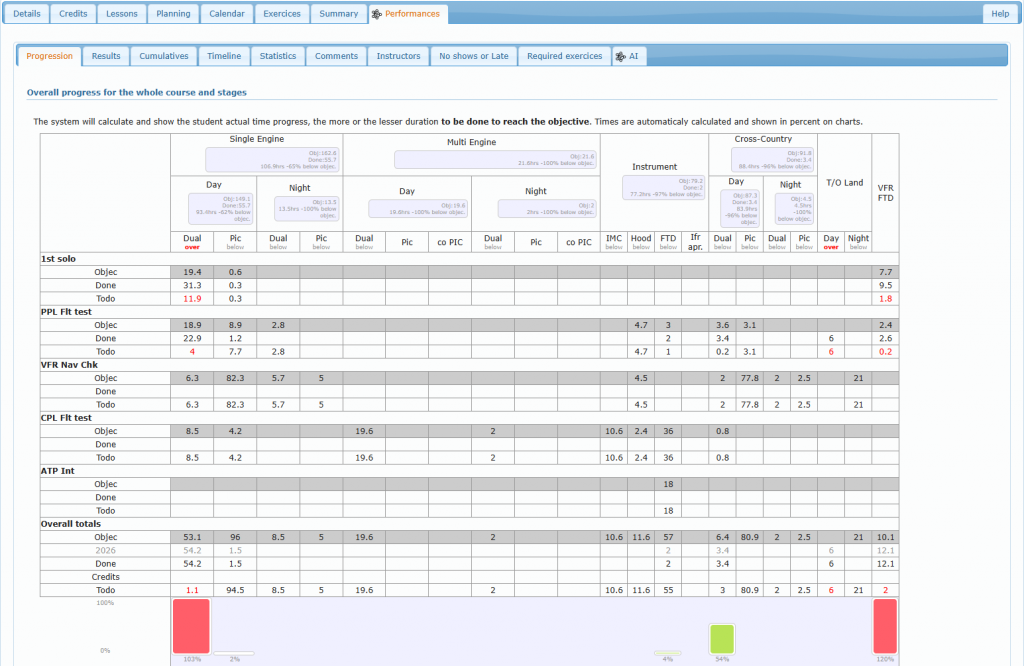Click the 22.9 Done value in PPL Flt test

[192, 338]
